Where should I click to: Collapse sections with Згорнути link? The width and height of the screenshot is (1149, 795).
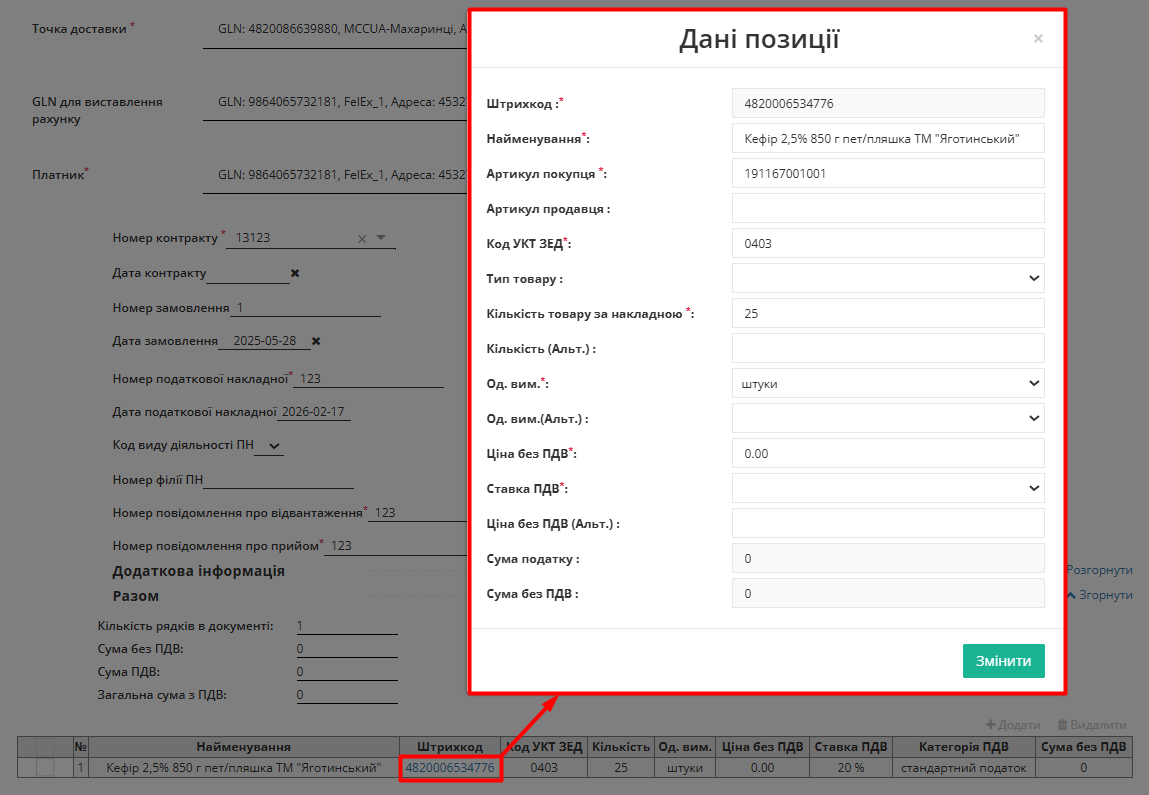tap(1100, 595)
